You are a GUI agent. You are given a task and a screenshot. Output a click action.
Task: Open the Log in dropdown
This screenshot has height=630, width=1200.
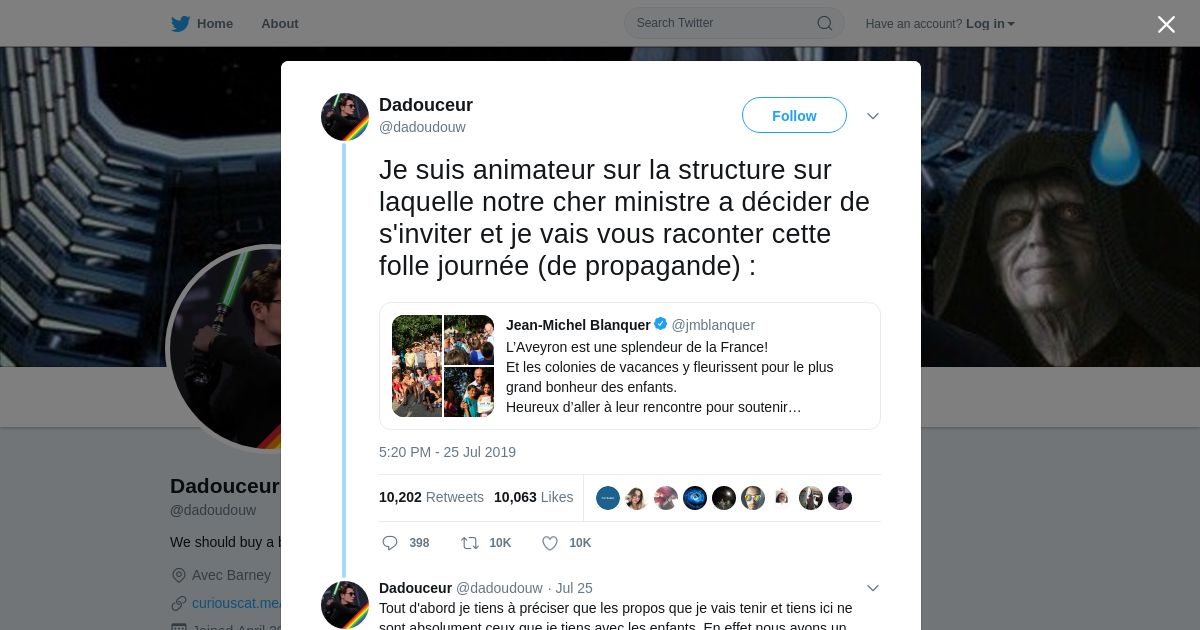[990, 24]
